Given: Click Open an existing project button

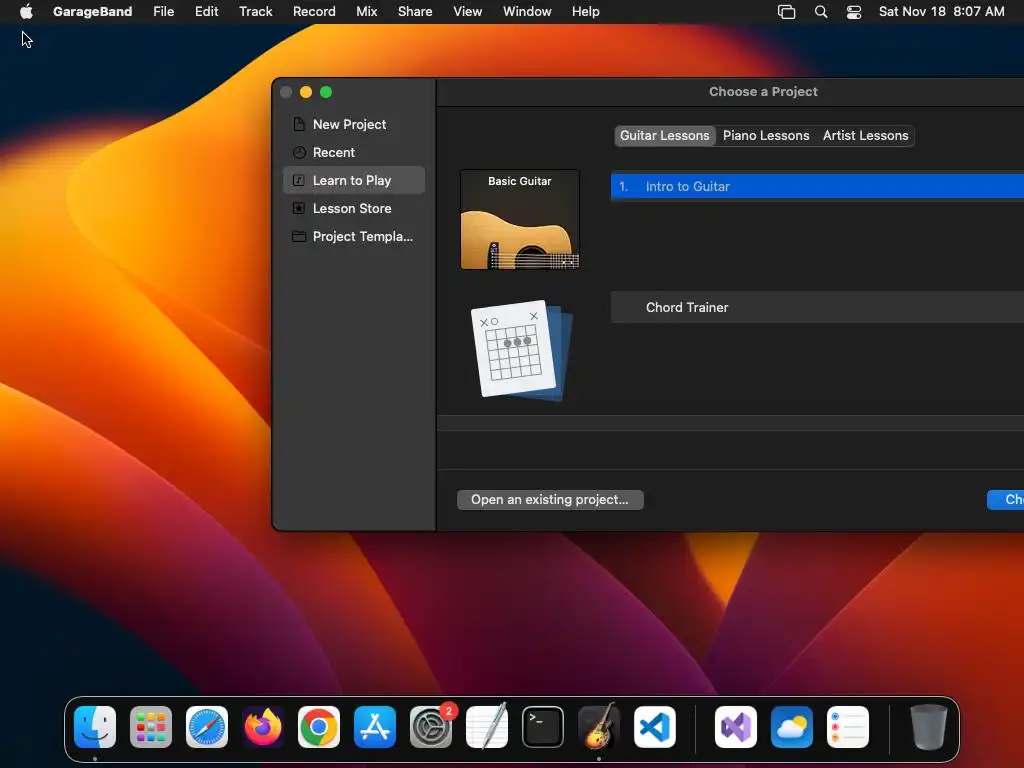Looking at the screenshot, I should 550,500.
